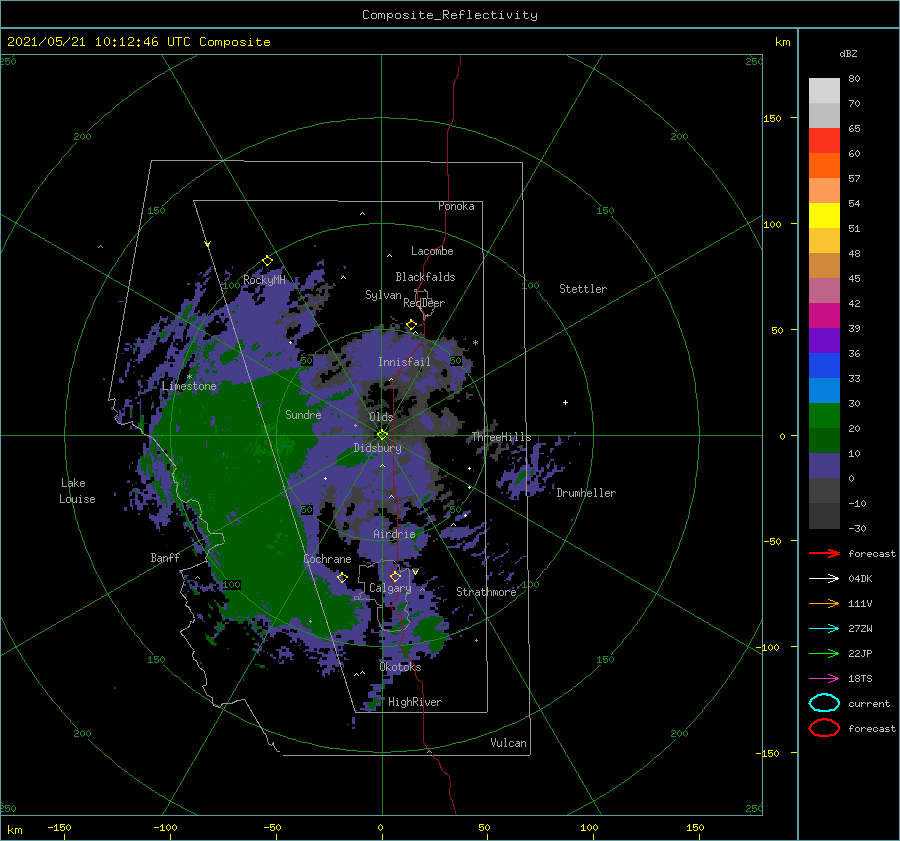Click the RockyMH label

click(264, 280)
